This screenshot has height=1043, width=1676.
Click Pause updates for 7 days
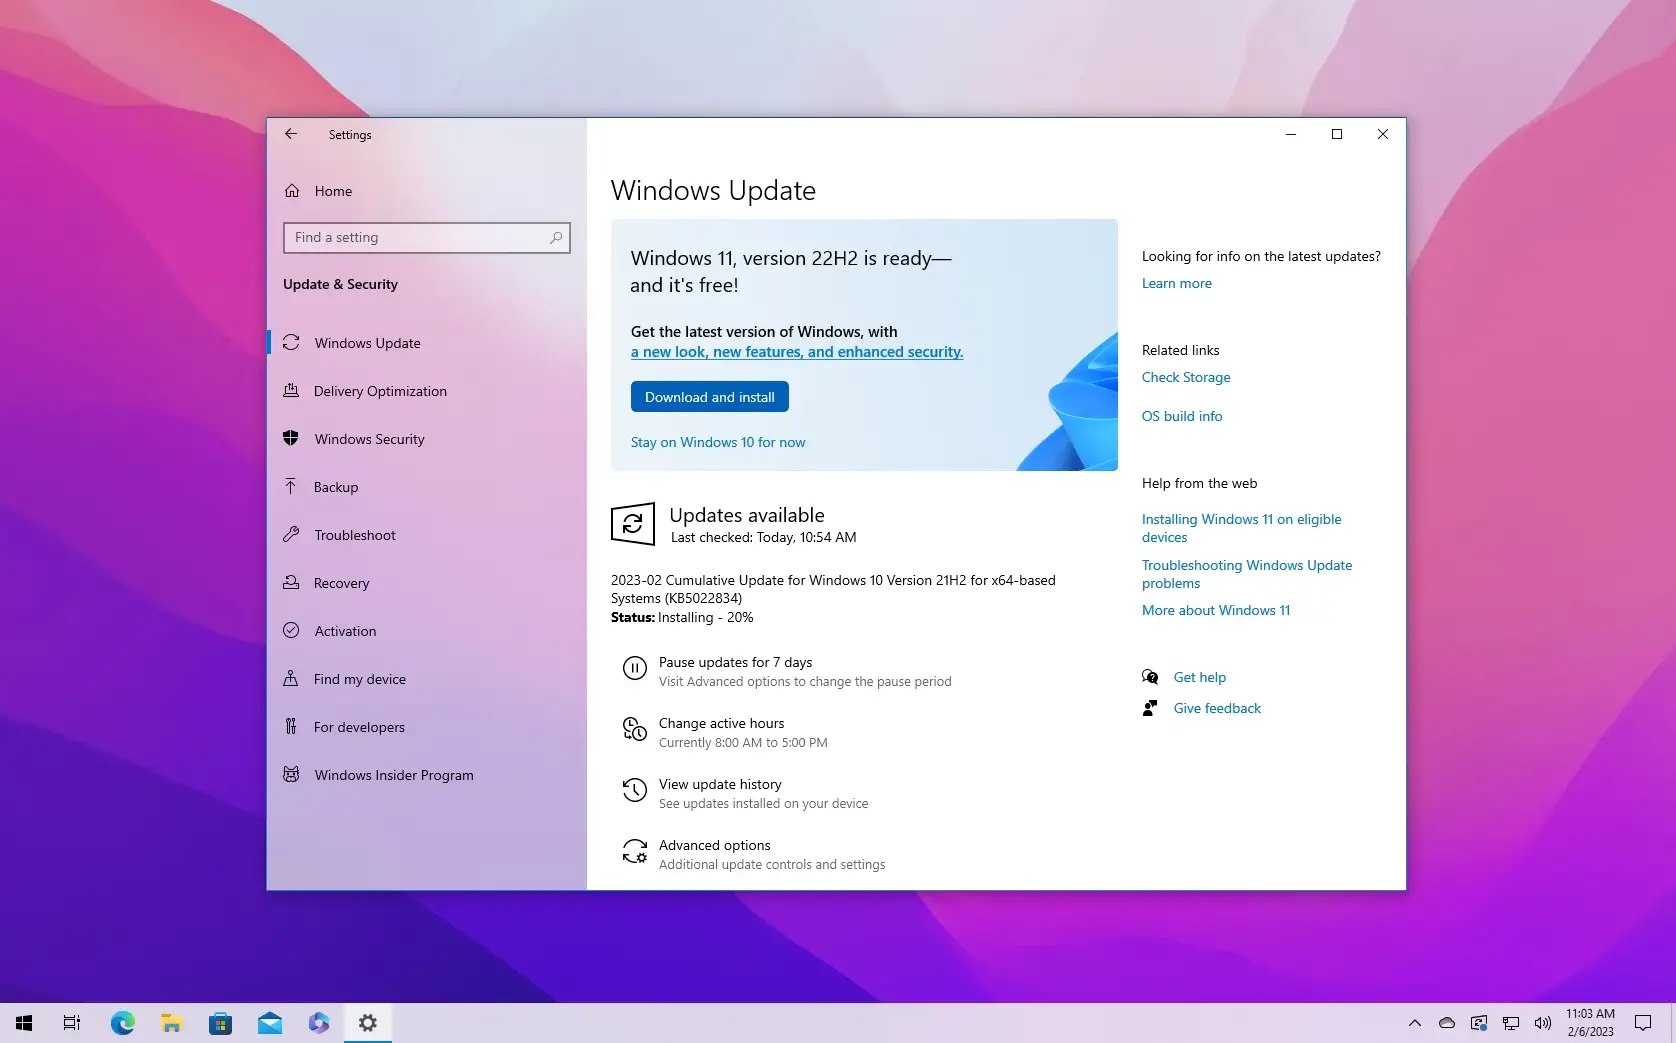787,671
